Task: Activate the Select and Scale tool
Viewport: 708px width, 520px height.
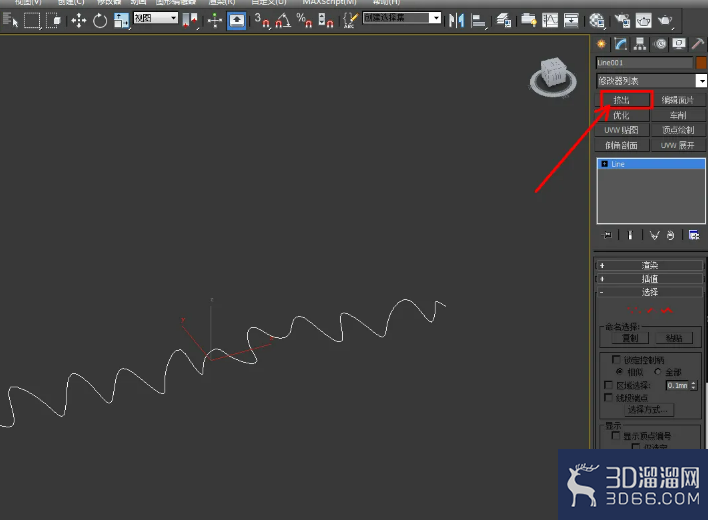Action: 121,20
